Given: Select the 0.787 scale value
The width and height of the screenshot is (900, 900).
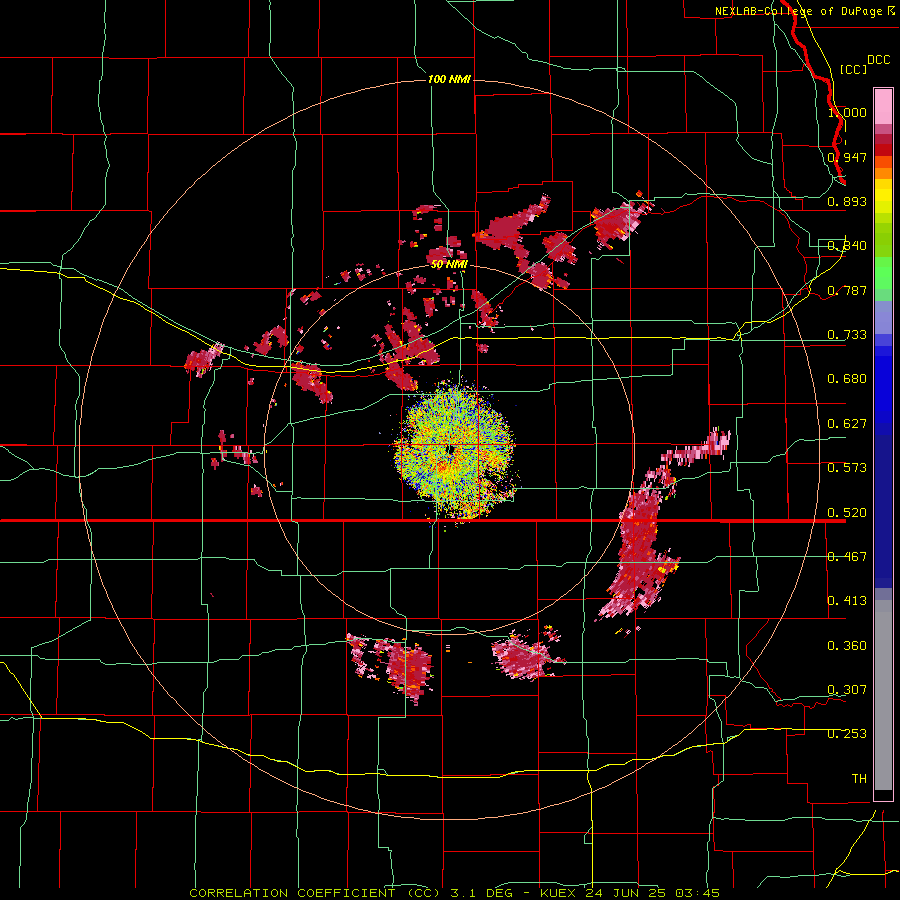Looking at the screenshot, I should tap(847, 290).
